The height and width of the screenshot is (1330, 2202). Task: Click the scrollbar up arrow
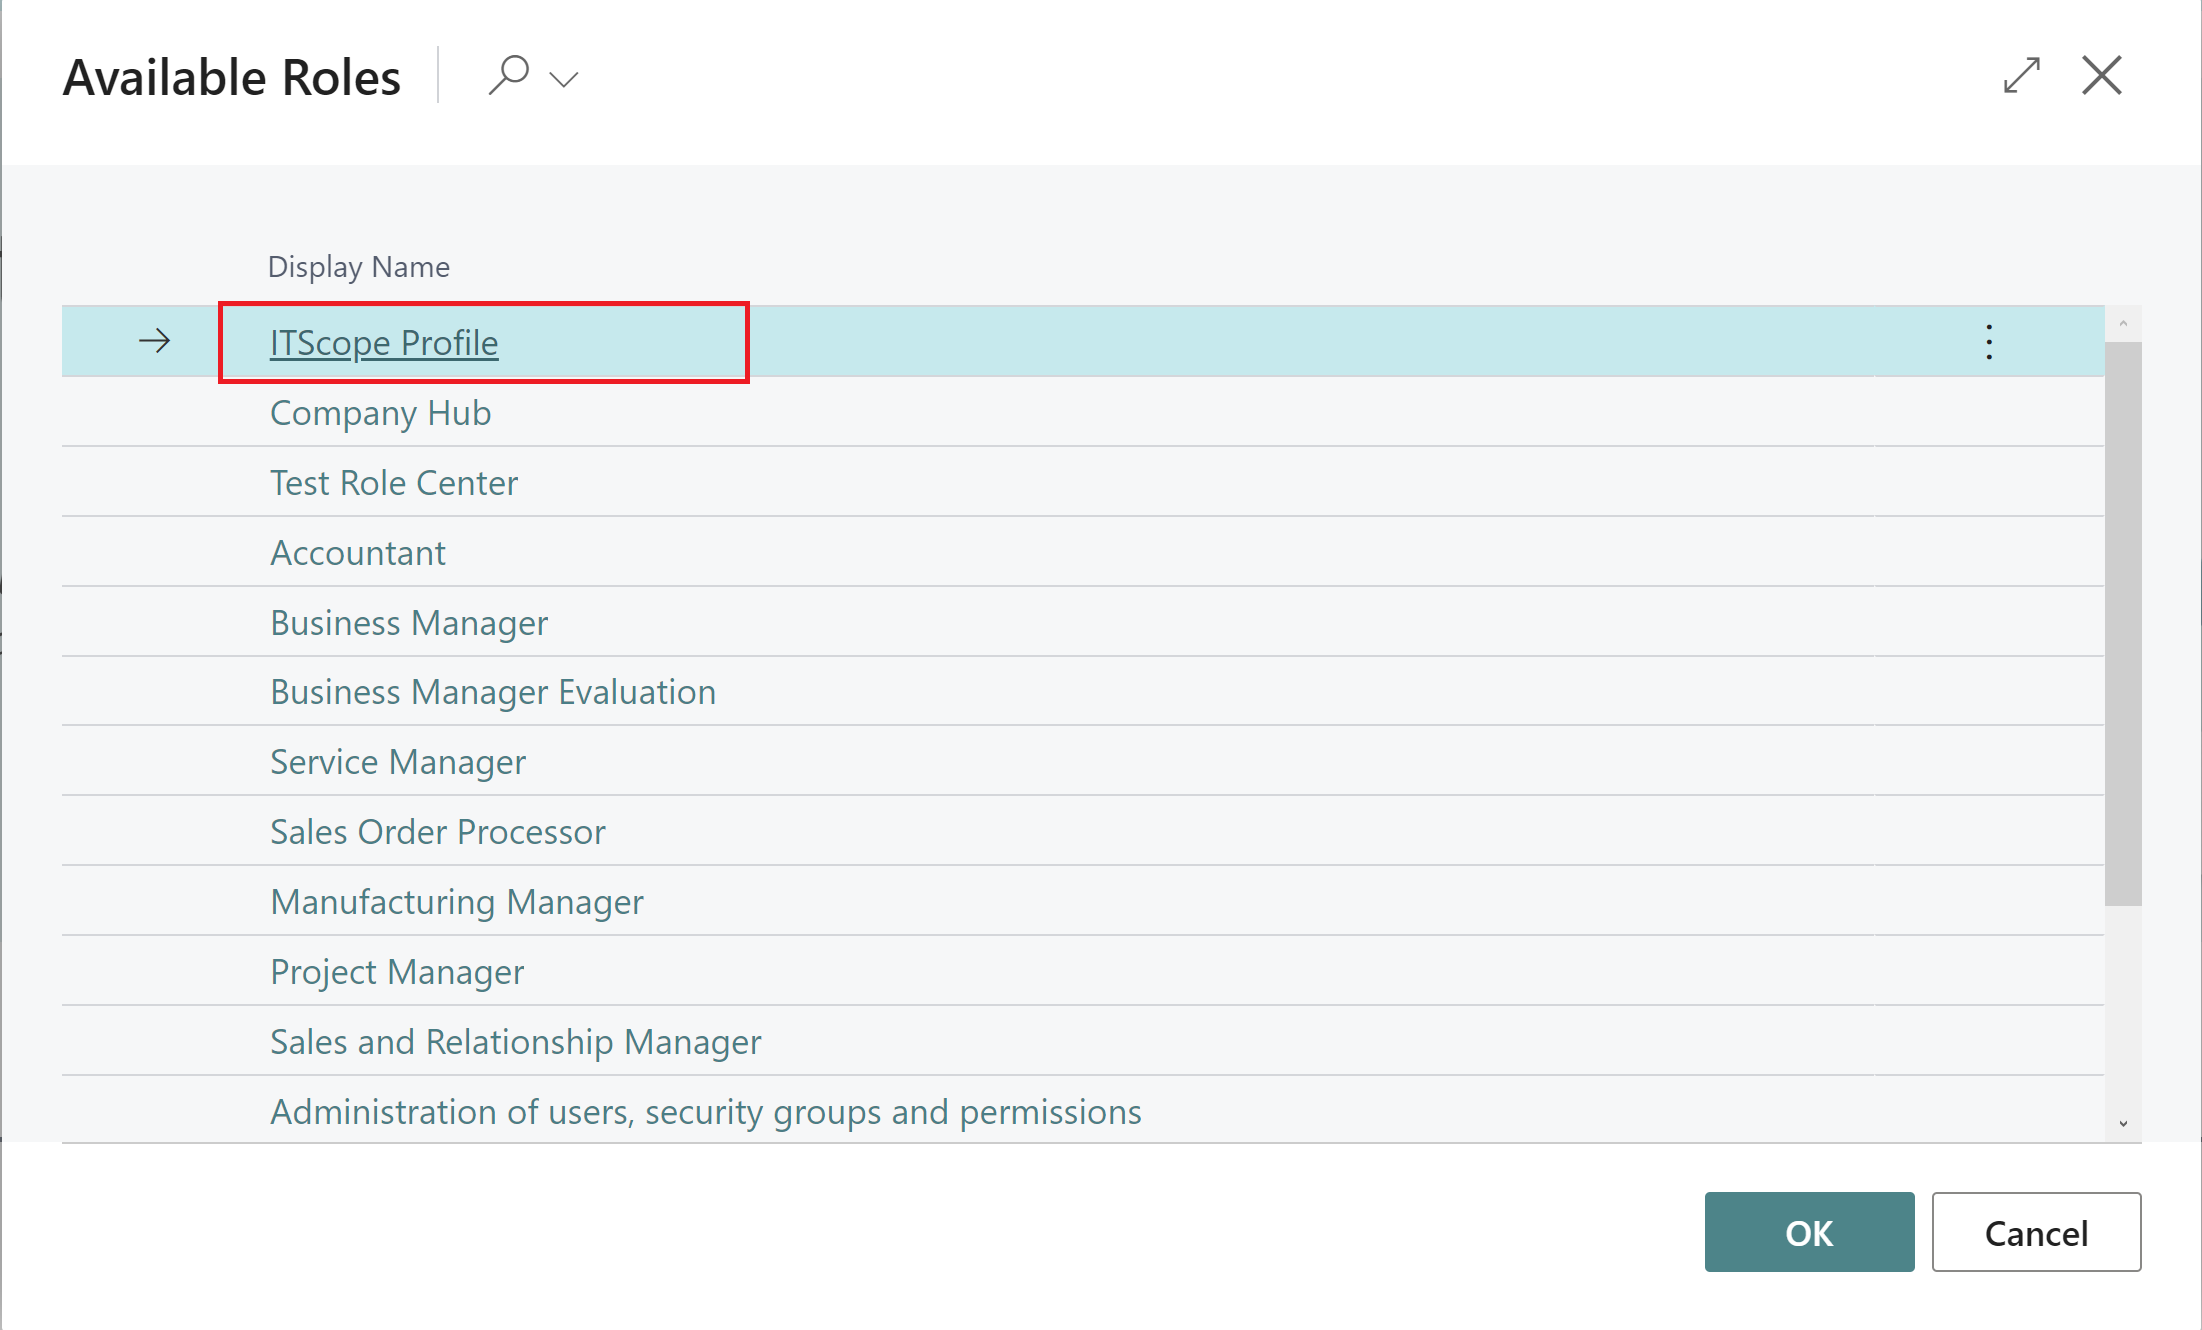click(2122, 322)
